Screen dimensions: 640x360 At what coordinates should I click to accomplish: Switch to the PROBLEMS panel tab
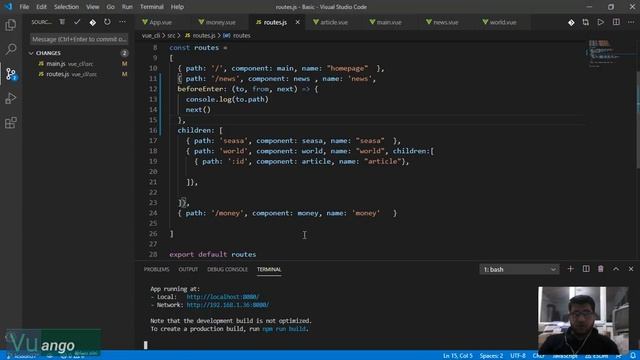pyautogui.click(x=156, y=269)
